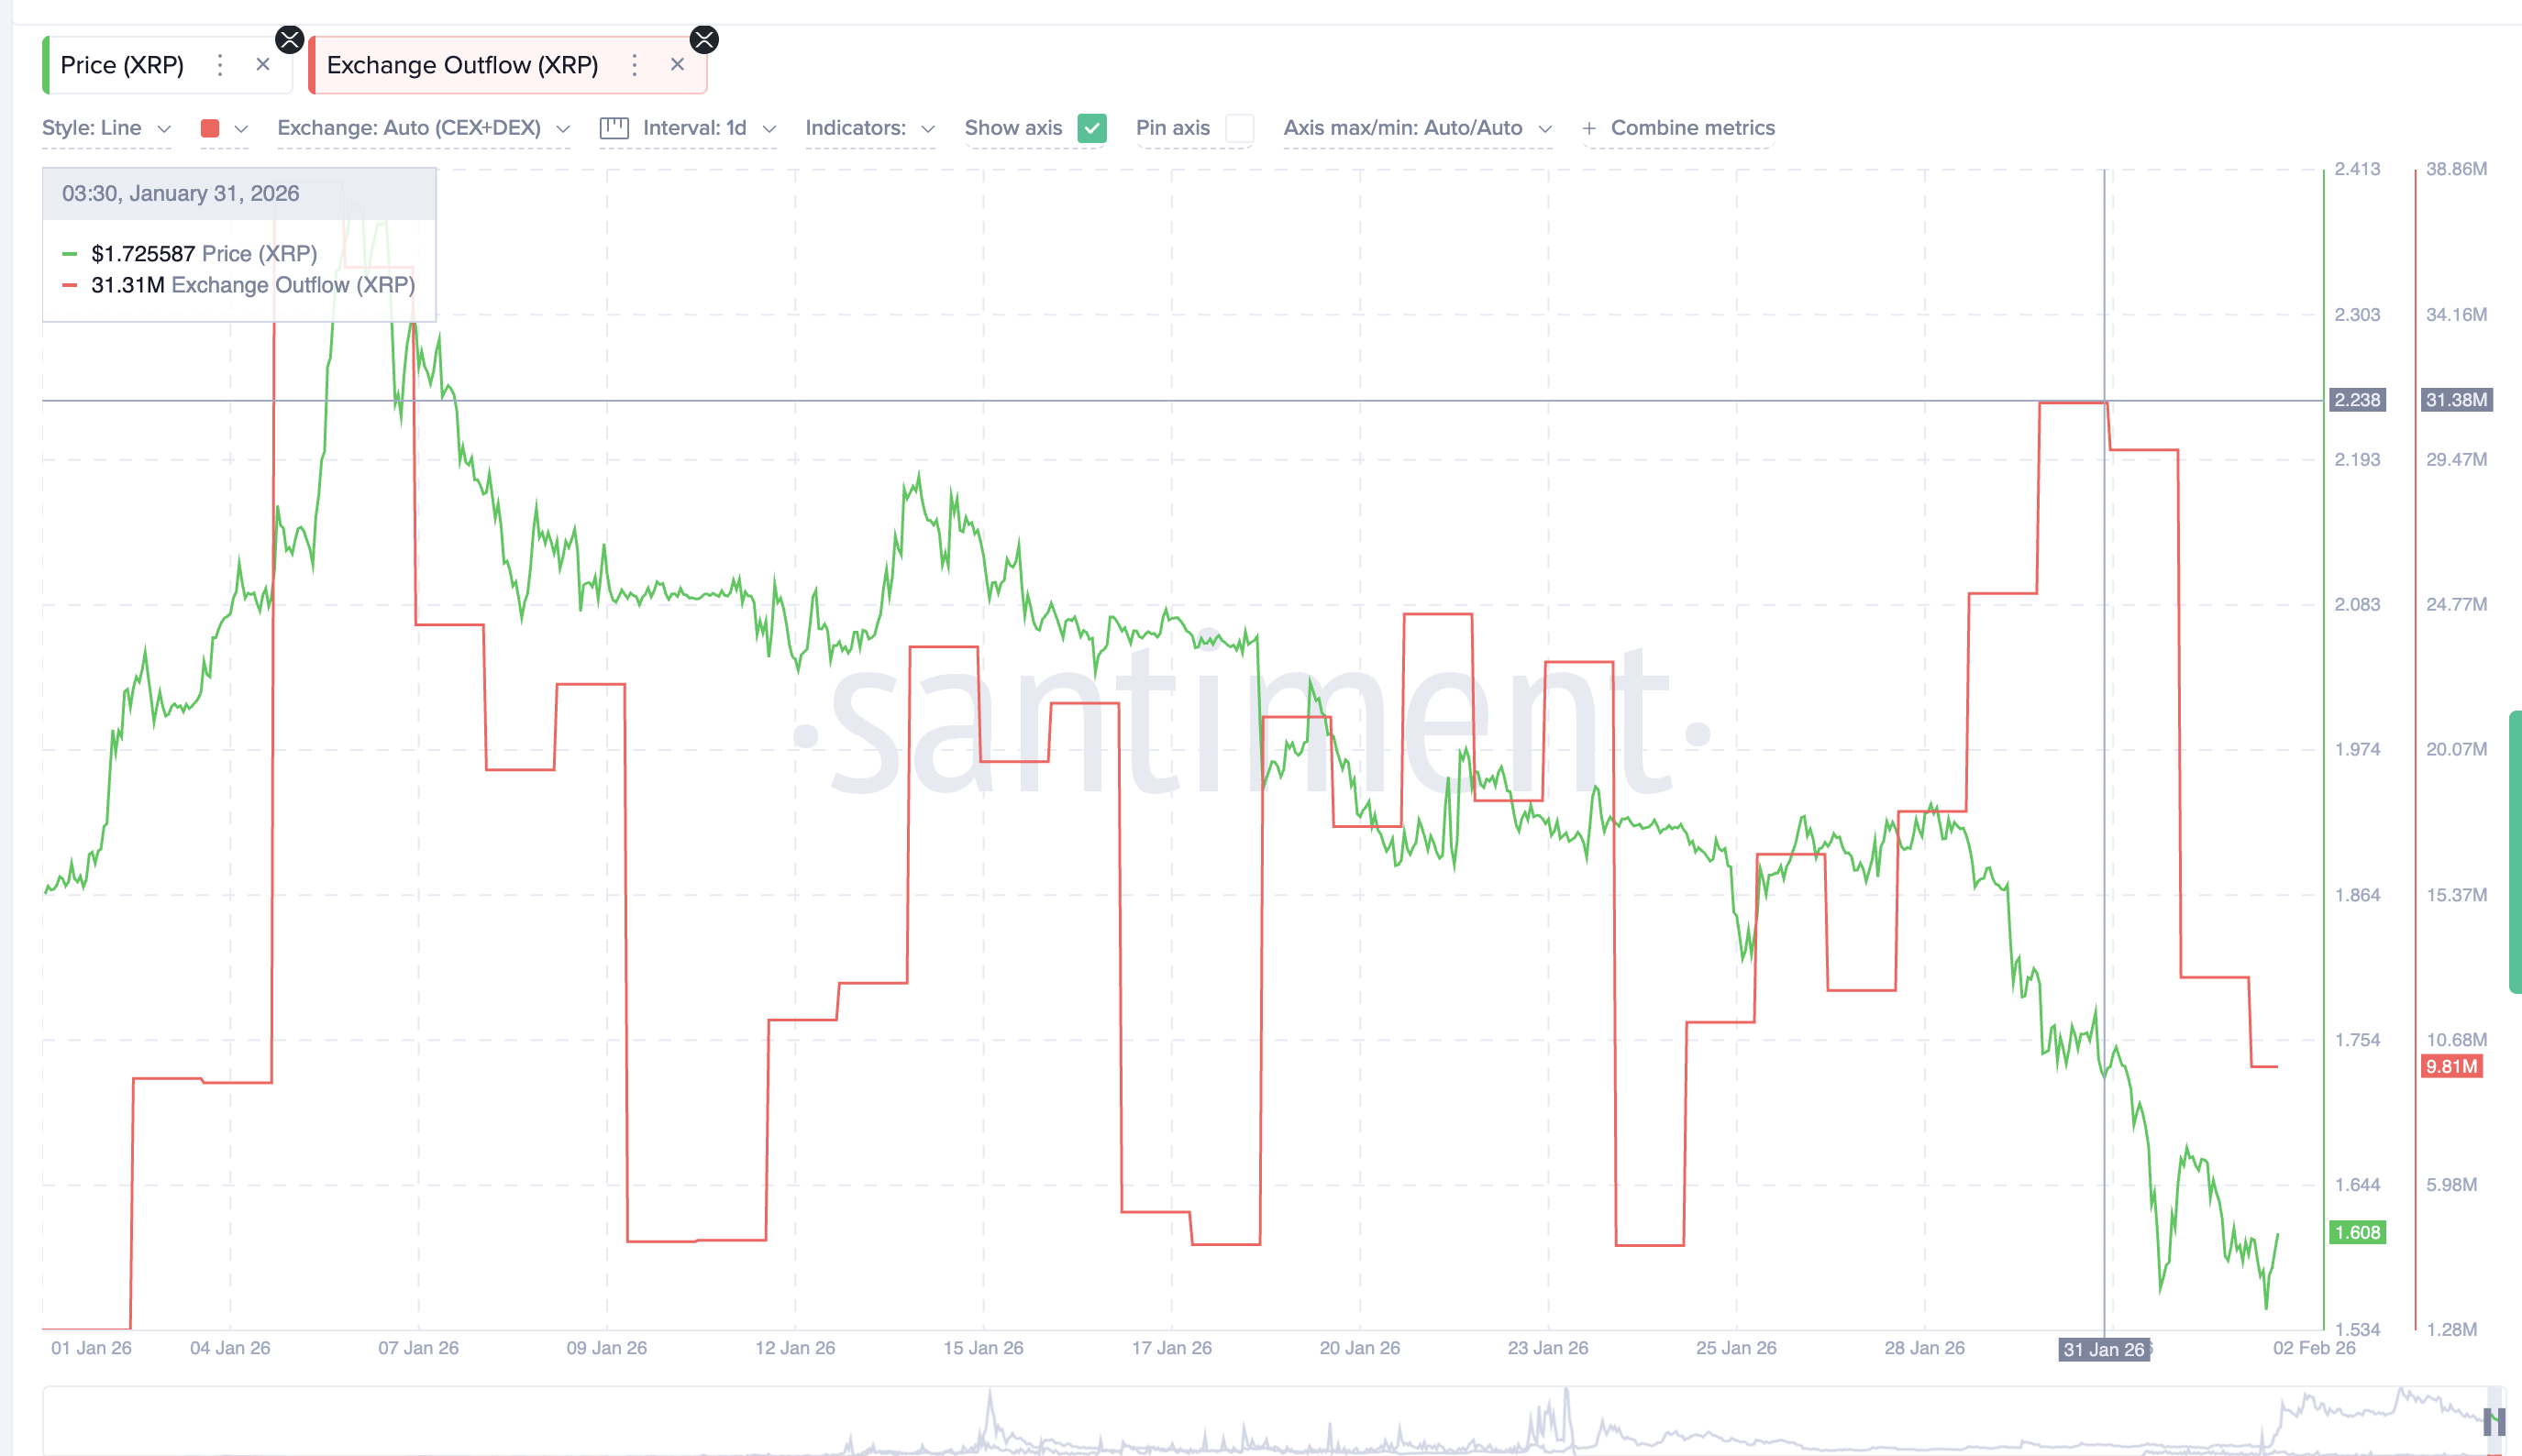
Task: Remove Price metric with its X button
Action: pos(263,64)
